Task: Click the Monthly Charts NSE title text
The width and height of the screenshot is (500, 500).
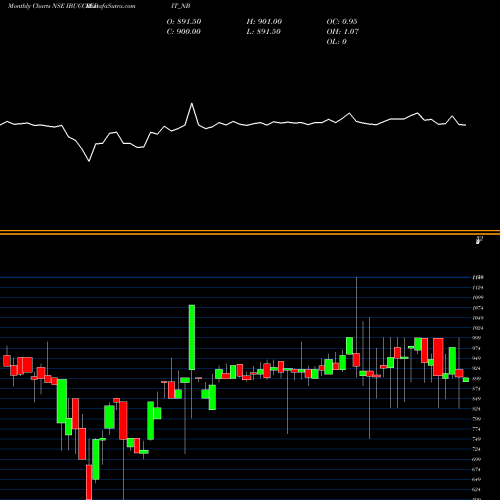Action: point(36,6)
